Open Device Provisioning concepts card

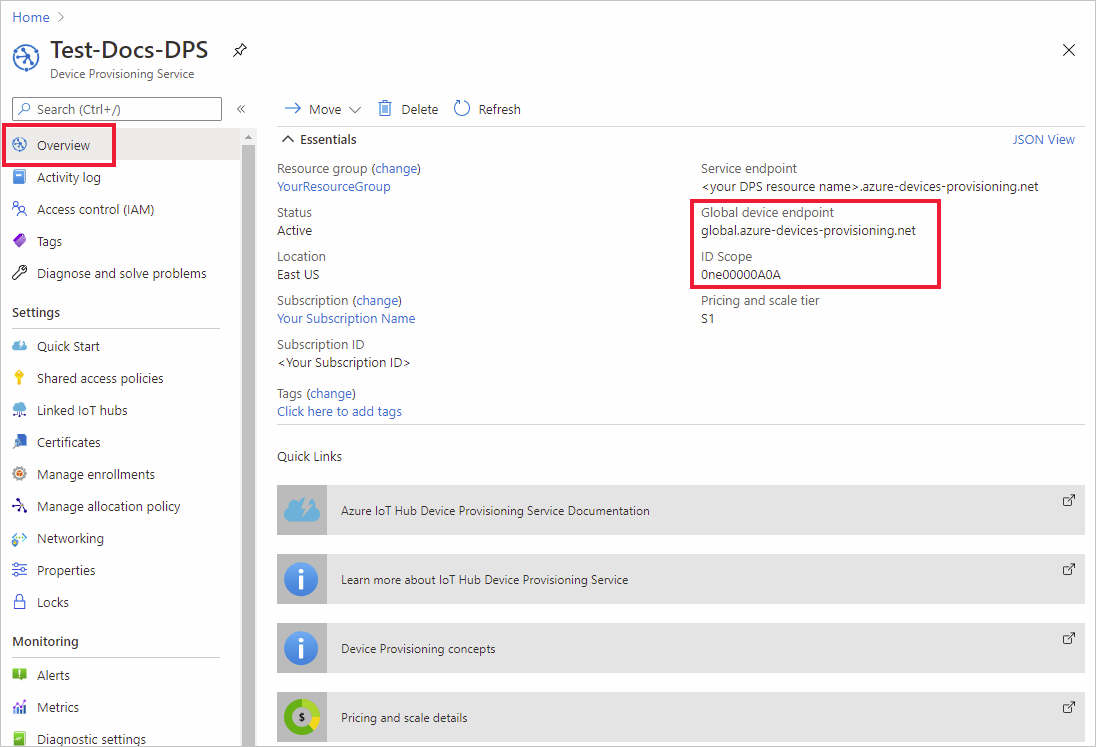pos(681,648)
